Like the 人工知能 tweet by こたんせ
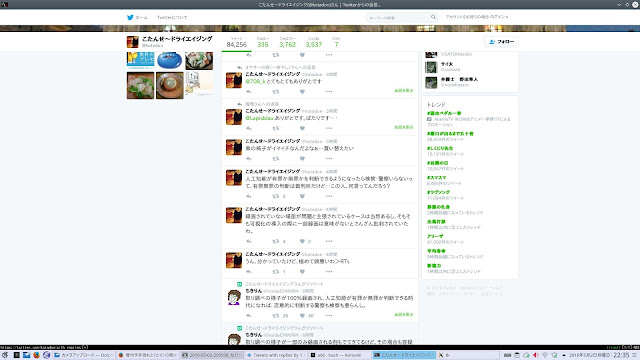 point(302,196)
